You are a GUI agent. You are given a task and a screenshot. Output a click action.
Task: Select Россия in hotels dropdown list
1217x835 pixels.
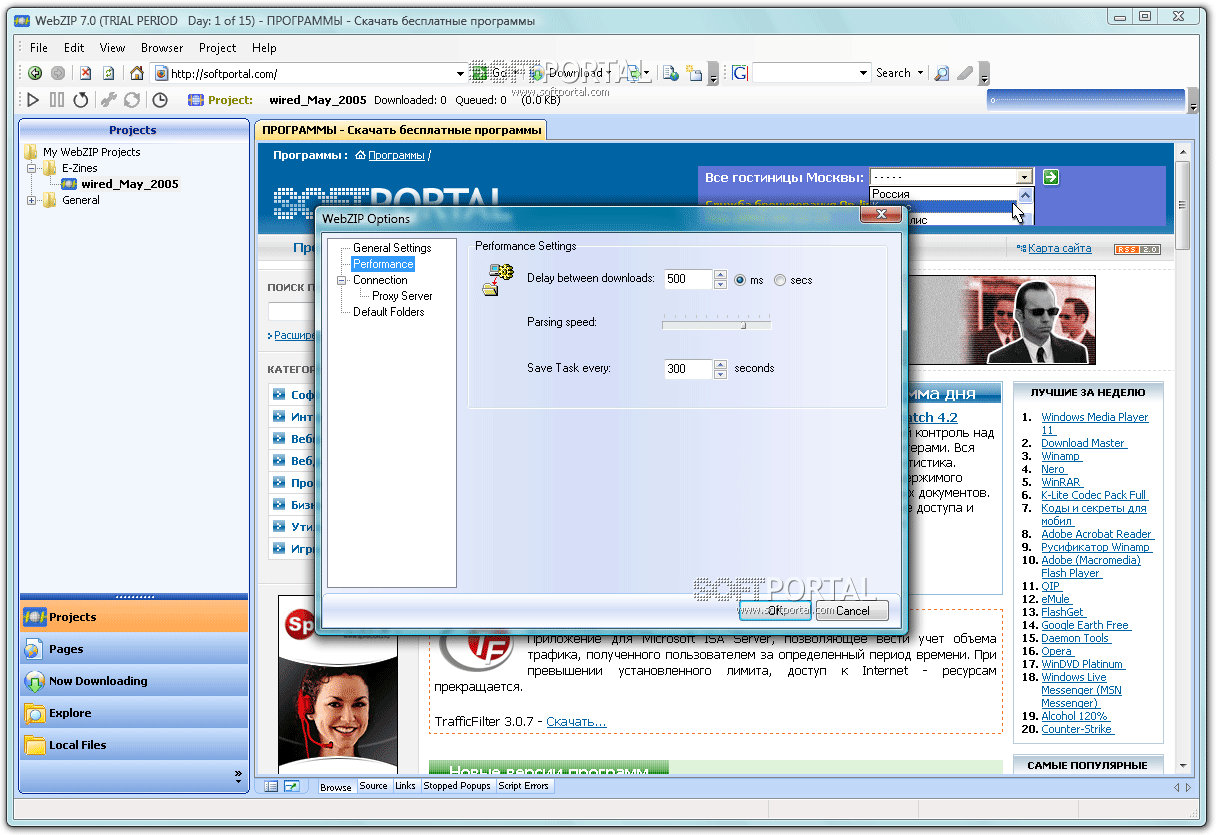(944, 194)
